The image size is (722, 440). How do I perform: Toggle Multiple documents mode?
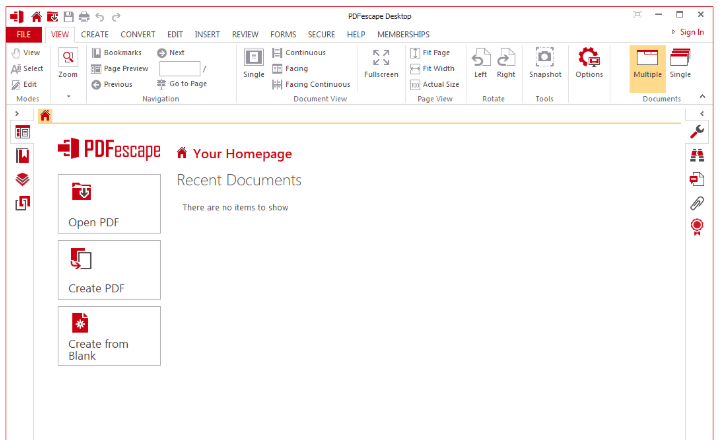click(647, 69)
